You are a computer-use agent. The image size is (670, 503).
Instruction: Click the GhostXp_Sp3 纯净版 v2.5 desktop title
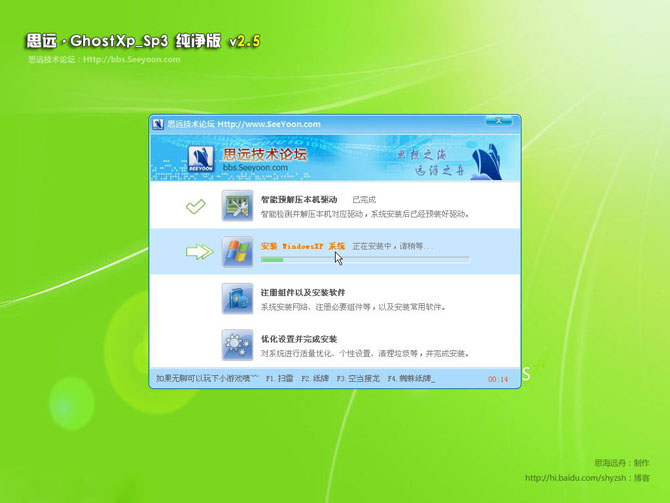[x=143, y=41]
